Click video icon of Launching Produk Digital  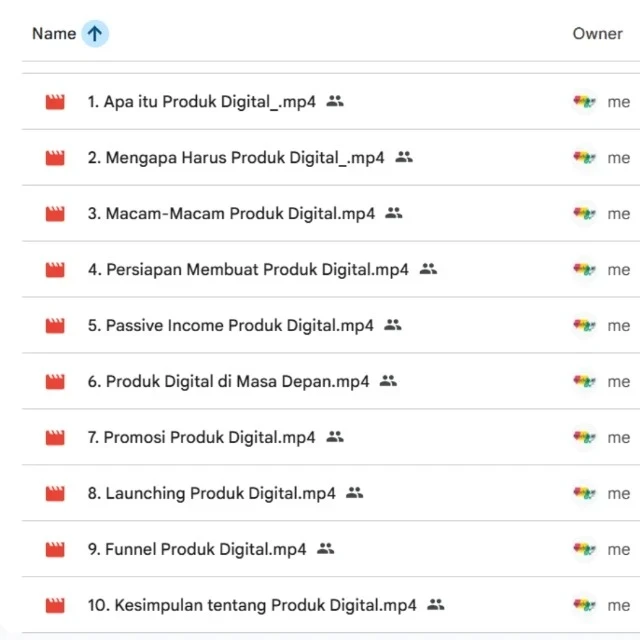pos(55,493)
